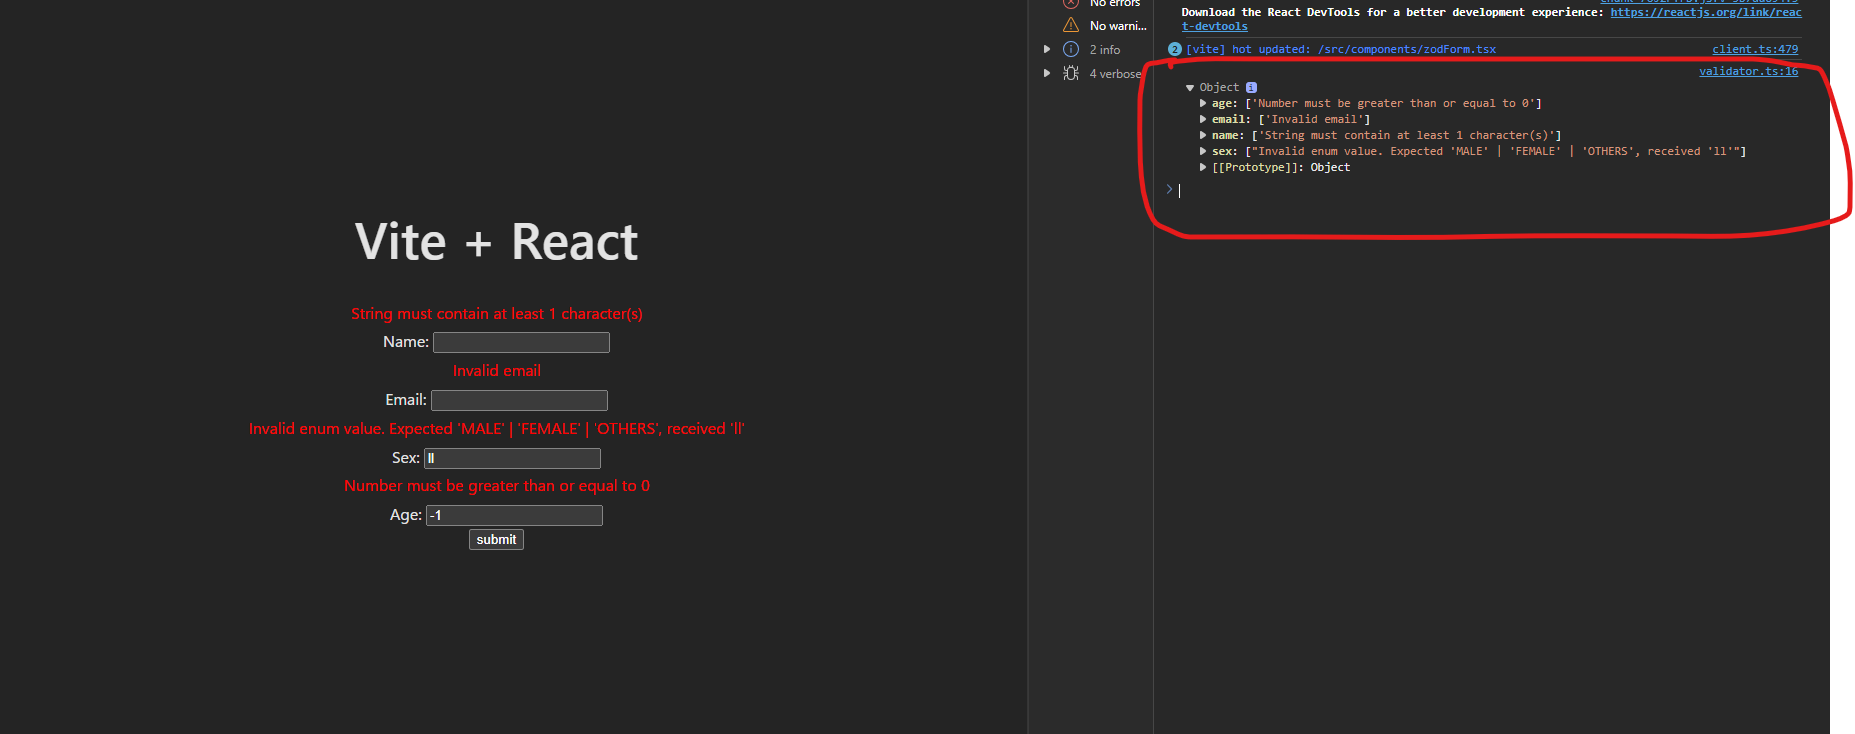Viewport: 1855px width, 734px height.
Task: Select the 4 verbose filter row
Action: click(x=1093, y=73)
